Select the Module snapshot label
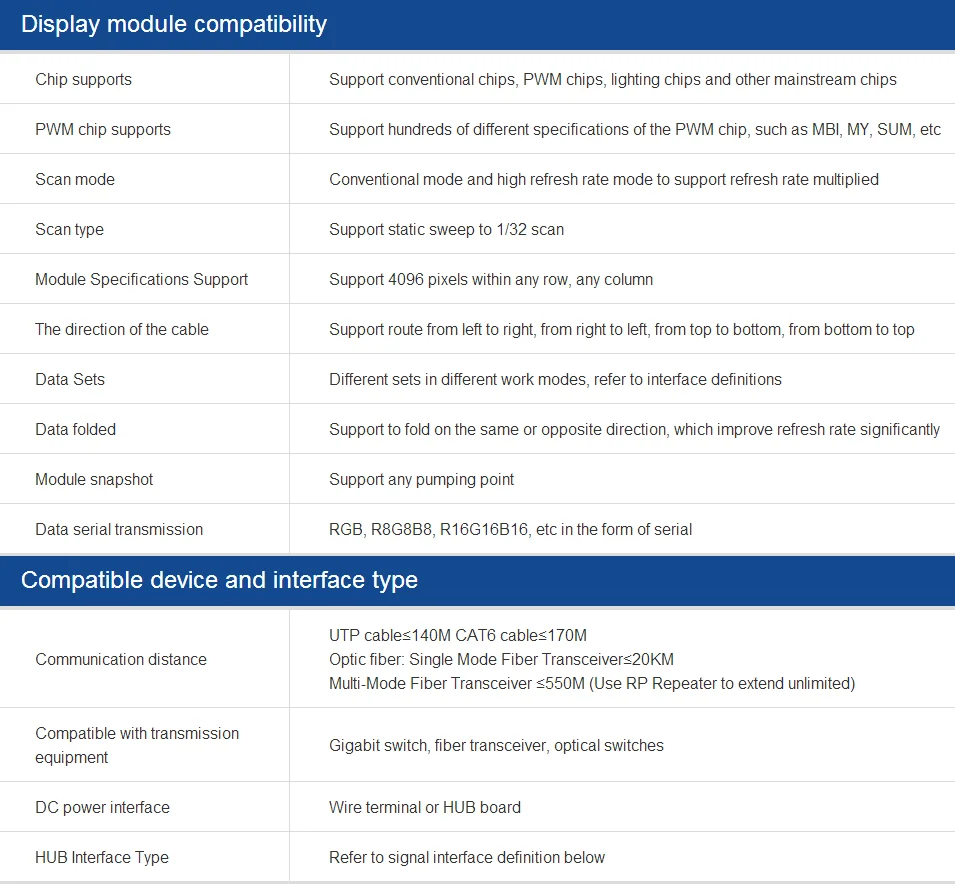This screenshot has height=884, width=955. click(x=94, y=480)
